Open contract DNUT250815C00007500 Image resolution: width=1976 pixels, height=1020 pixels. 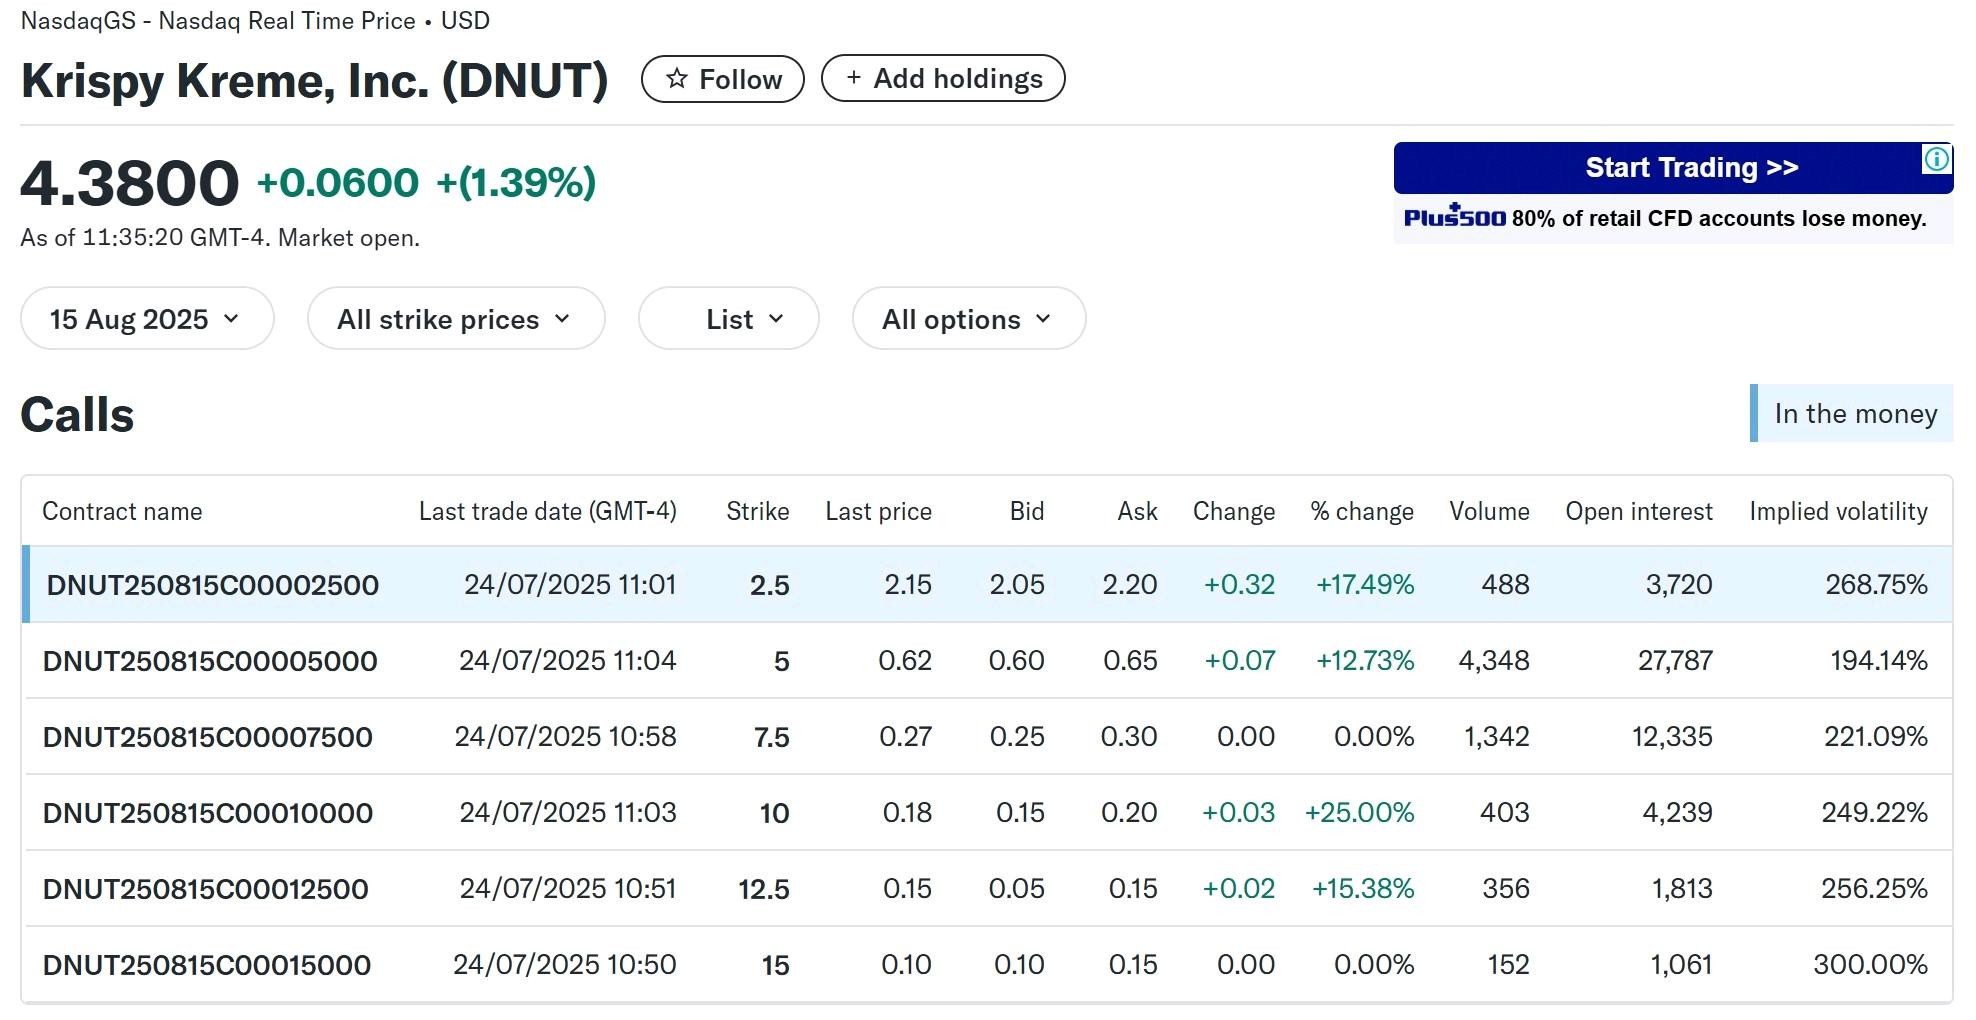click(x=208, y=737)
